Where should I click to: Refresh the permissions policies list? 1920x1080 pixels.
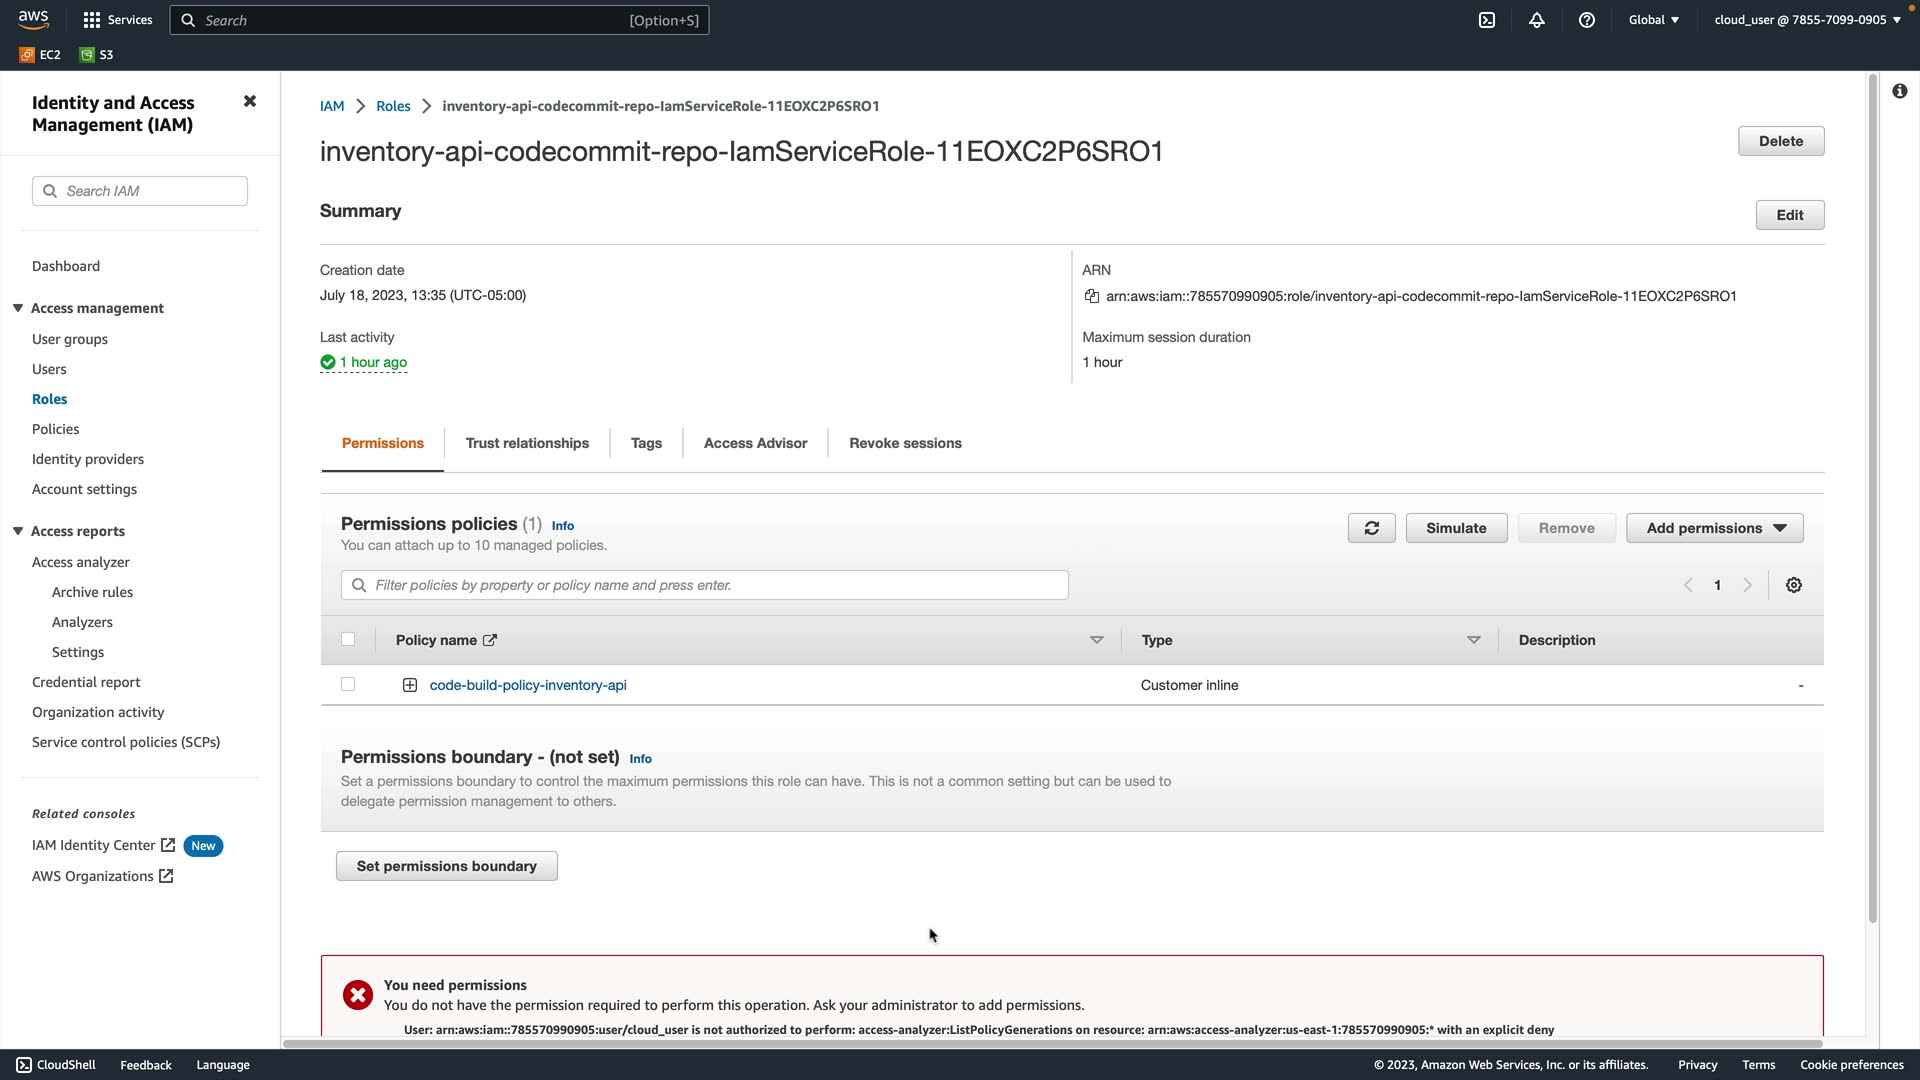click(1371, 528)
